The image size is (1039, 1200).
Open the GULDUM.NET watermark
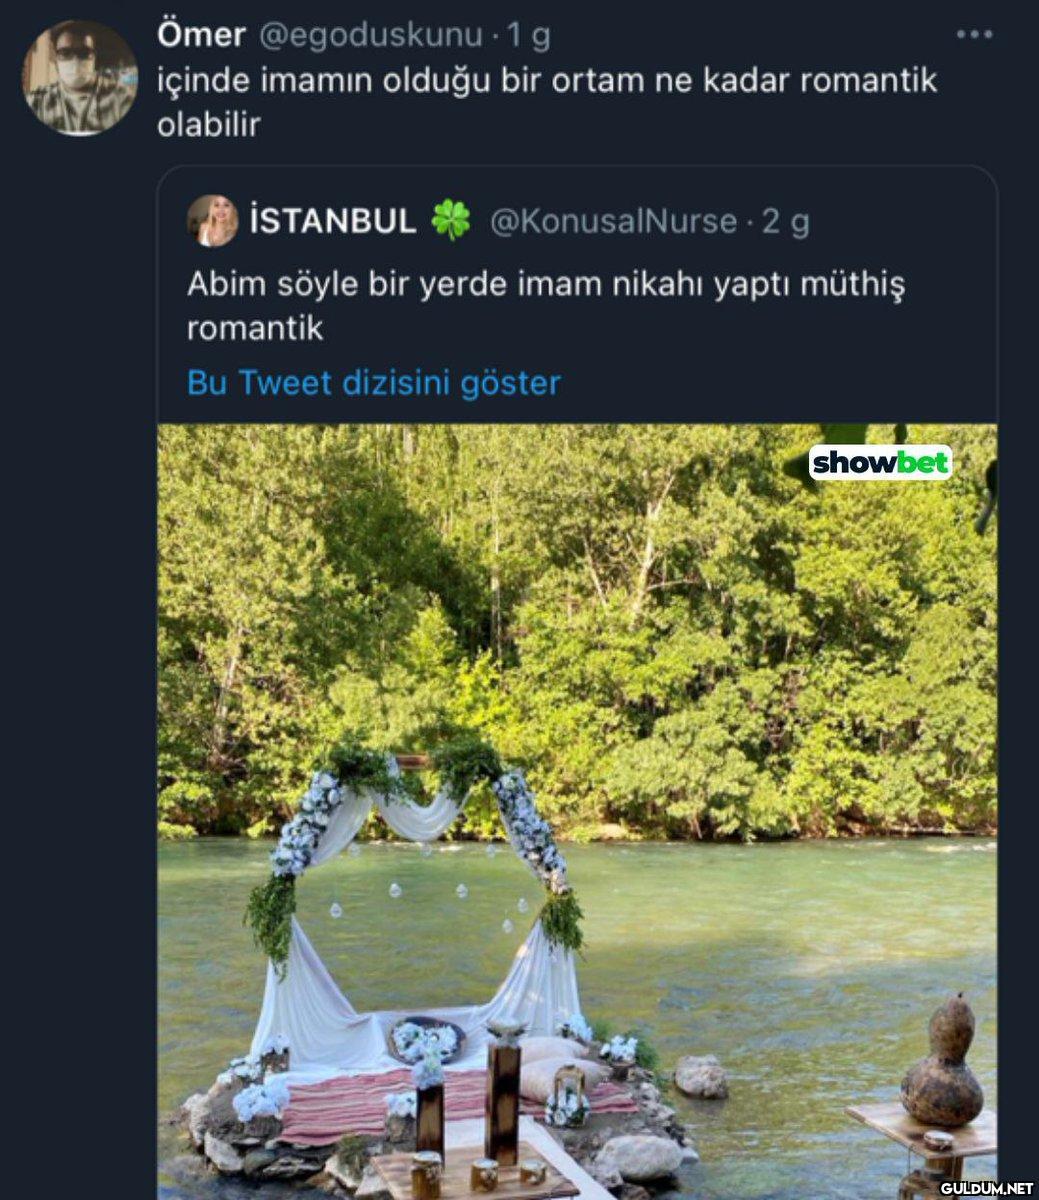pos(985,1188)
